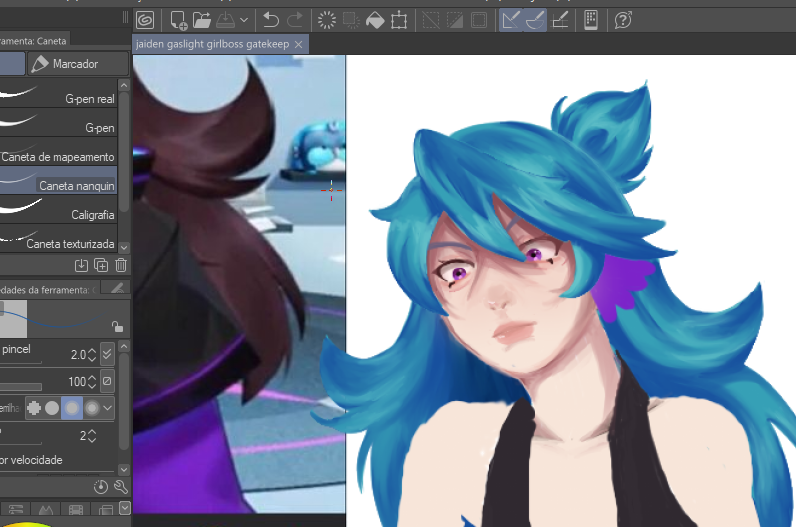This screenshot has height=527, width=796.
Task: Toggle Snap to Grid
Action: point(560,20)
